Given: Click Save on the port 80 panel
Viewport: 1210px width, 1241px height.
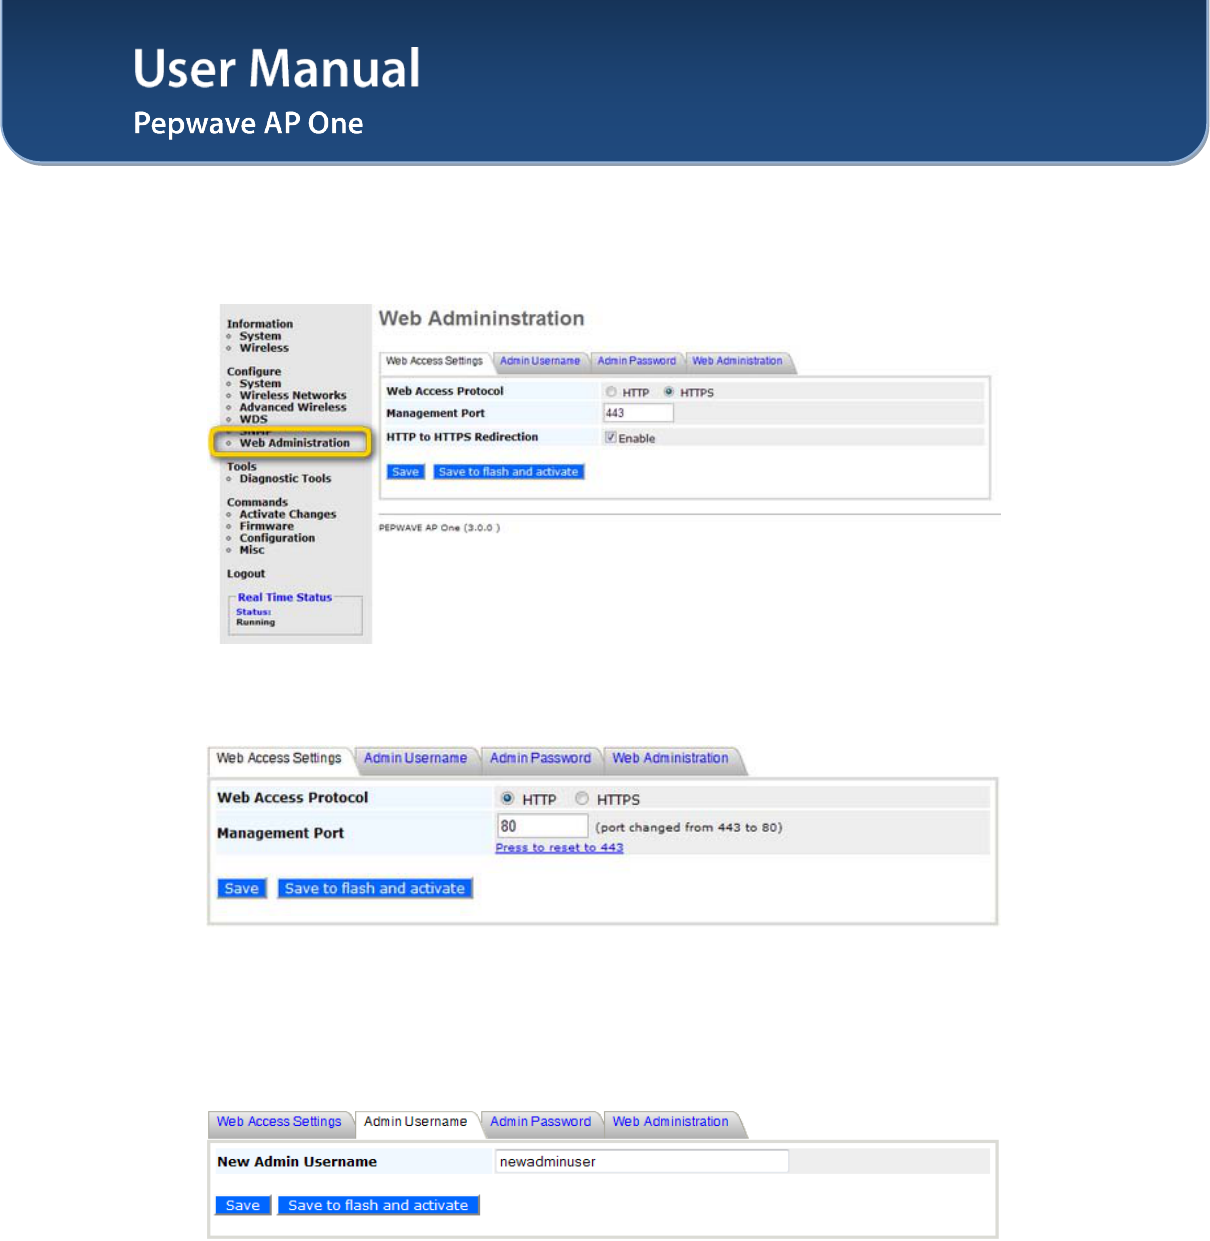Looking at the screenshot, I should pyautogui.click(x=241, y=888).
